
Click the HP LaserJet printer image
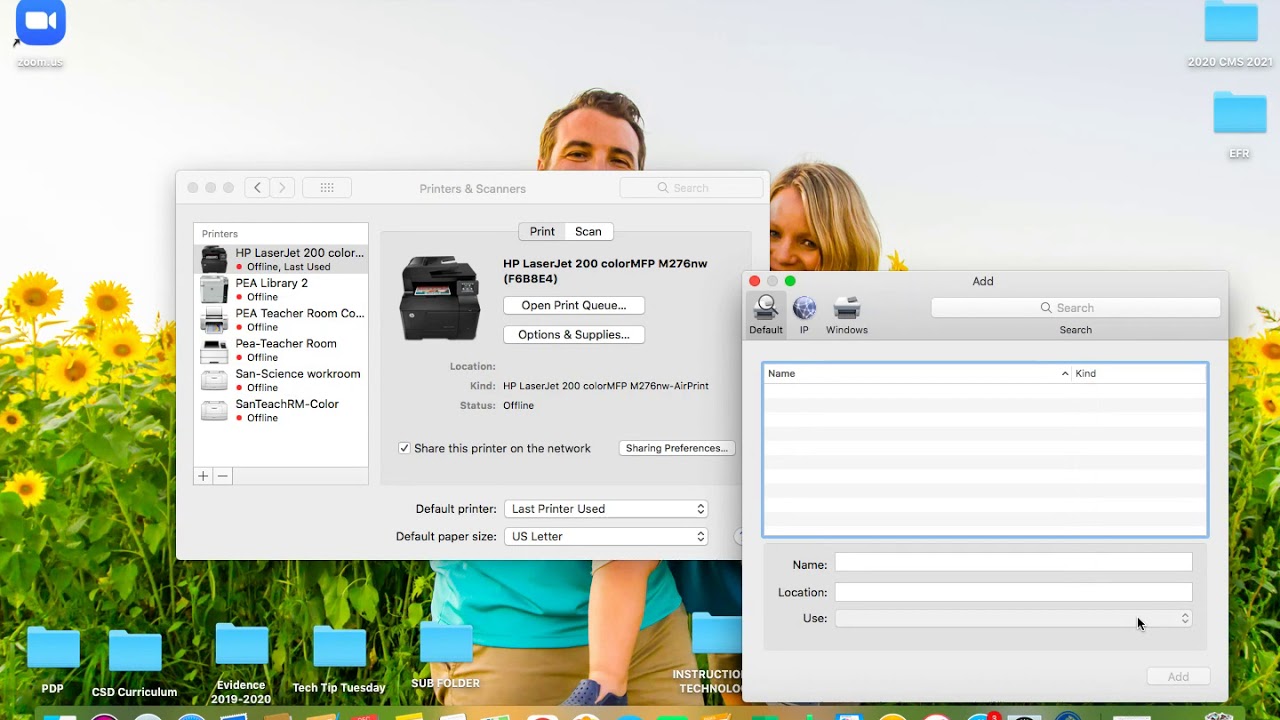coord(440,297)
